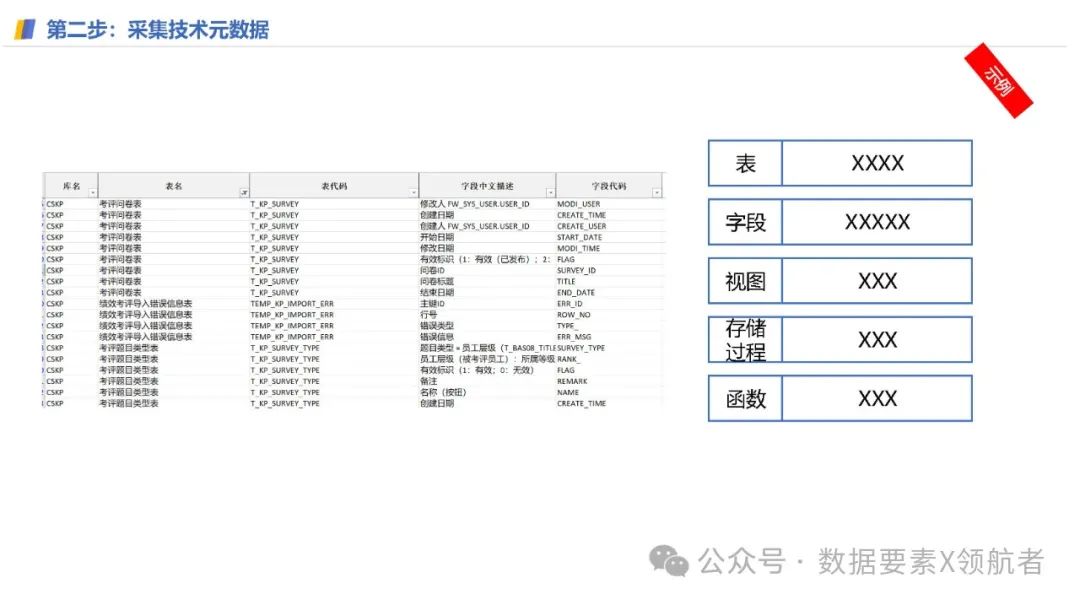Click the 题目类型 = 员工层级 description cell
The image size is (1080, 605).
pyautogui.click(x=488, y=348)
